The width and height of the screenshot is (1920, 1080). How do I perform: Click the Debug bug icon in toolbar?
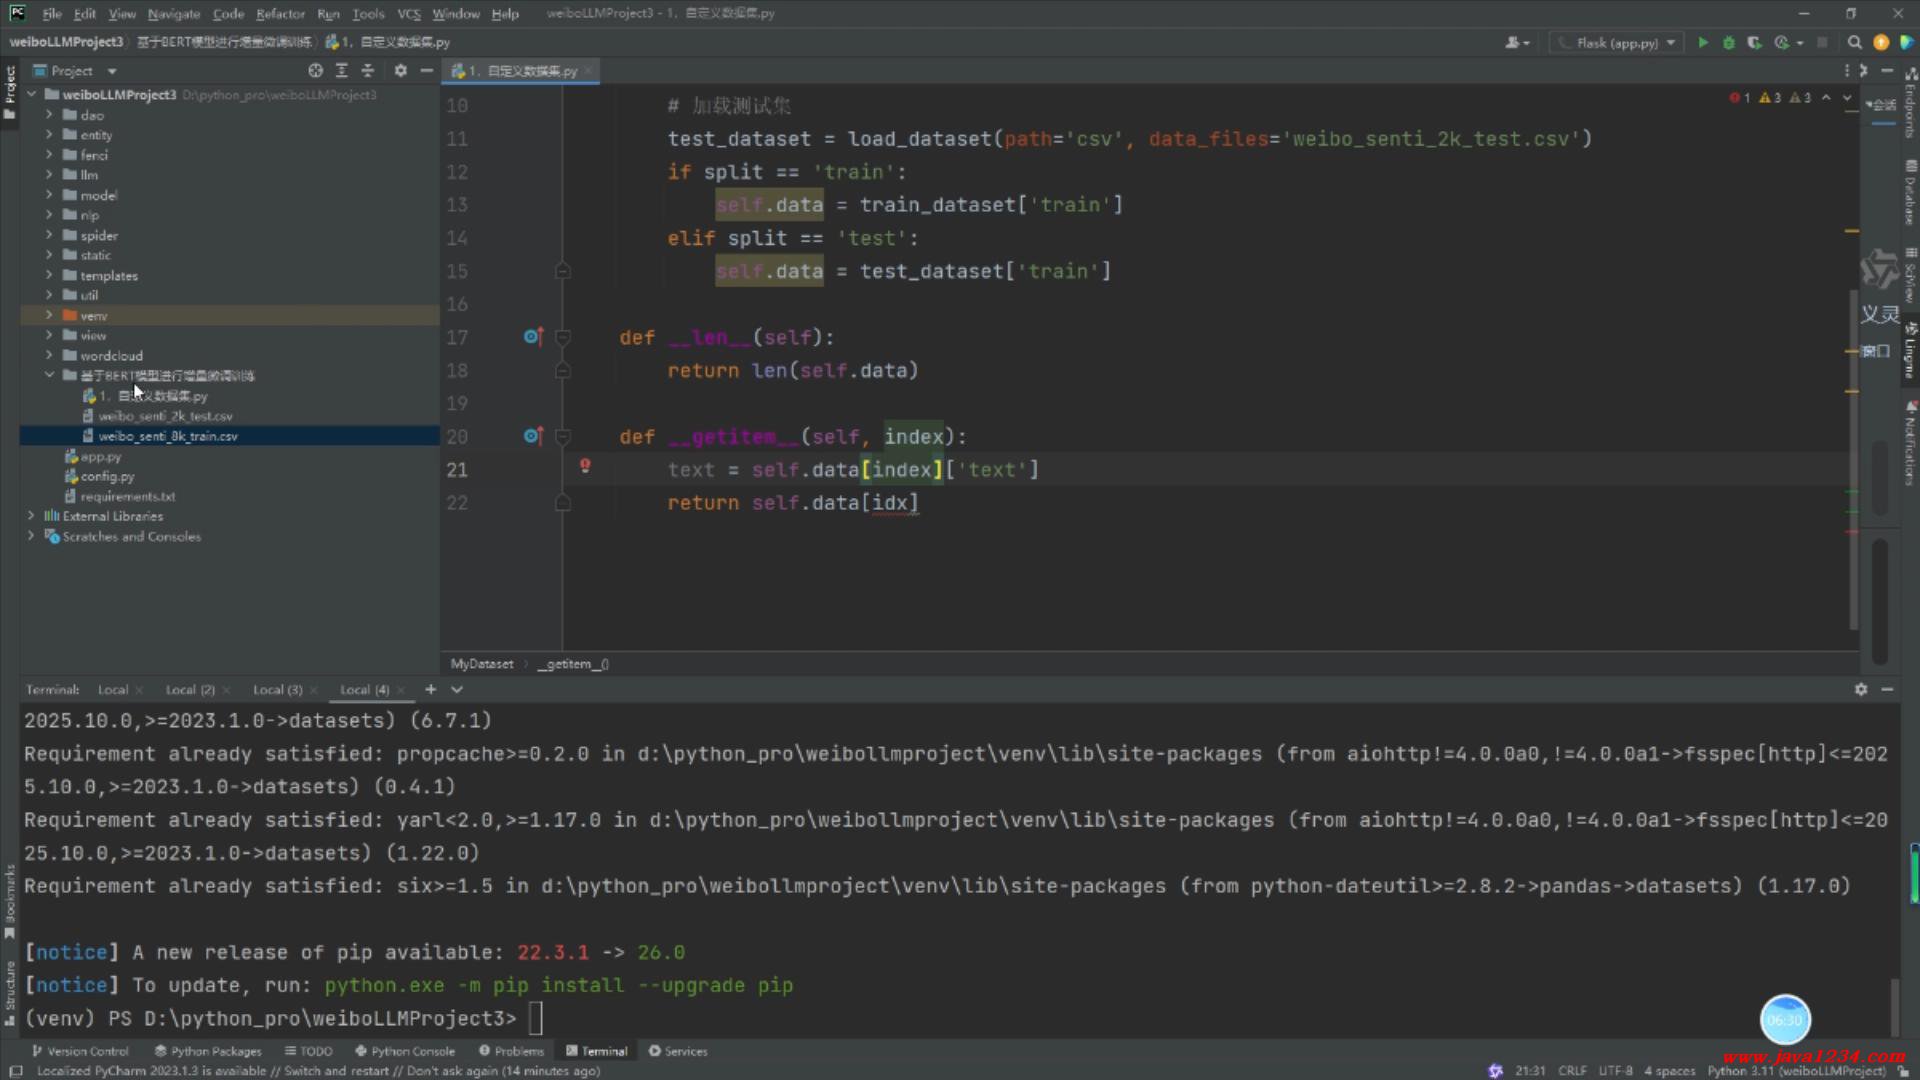[1728, 43]
